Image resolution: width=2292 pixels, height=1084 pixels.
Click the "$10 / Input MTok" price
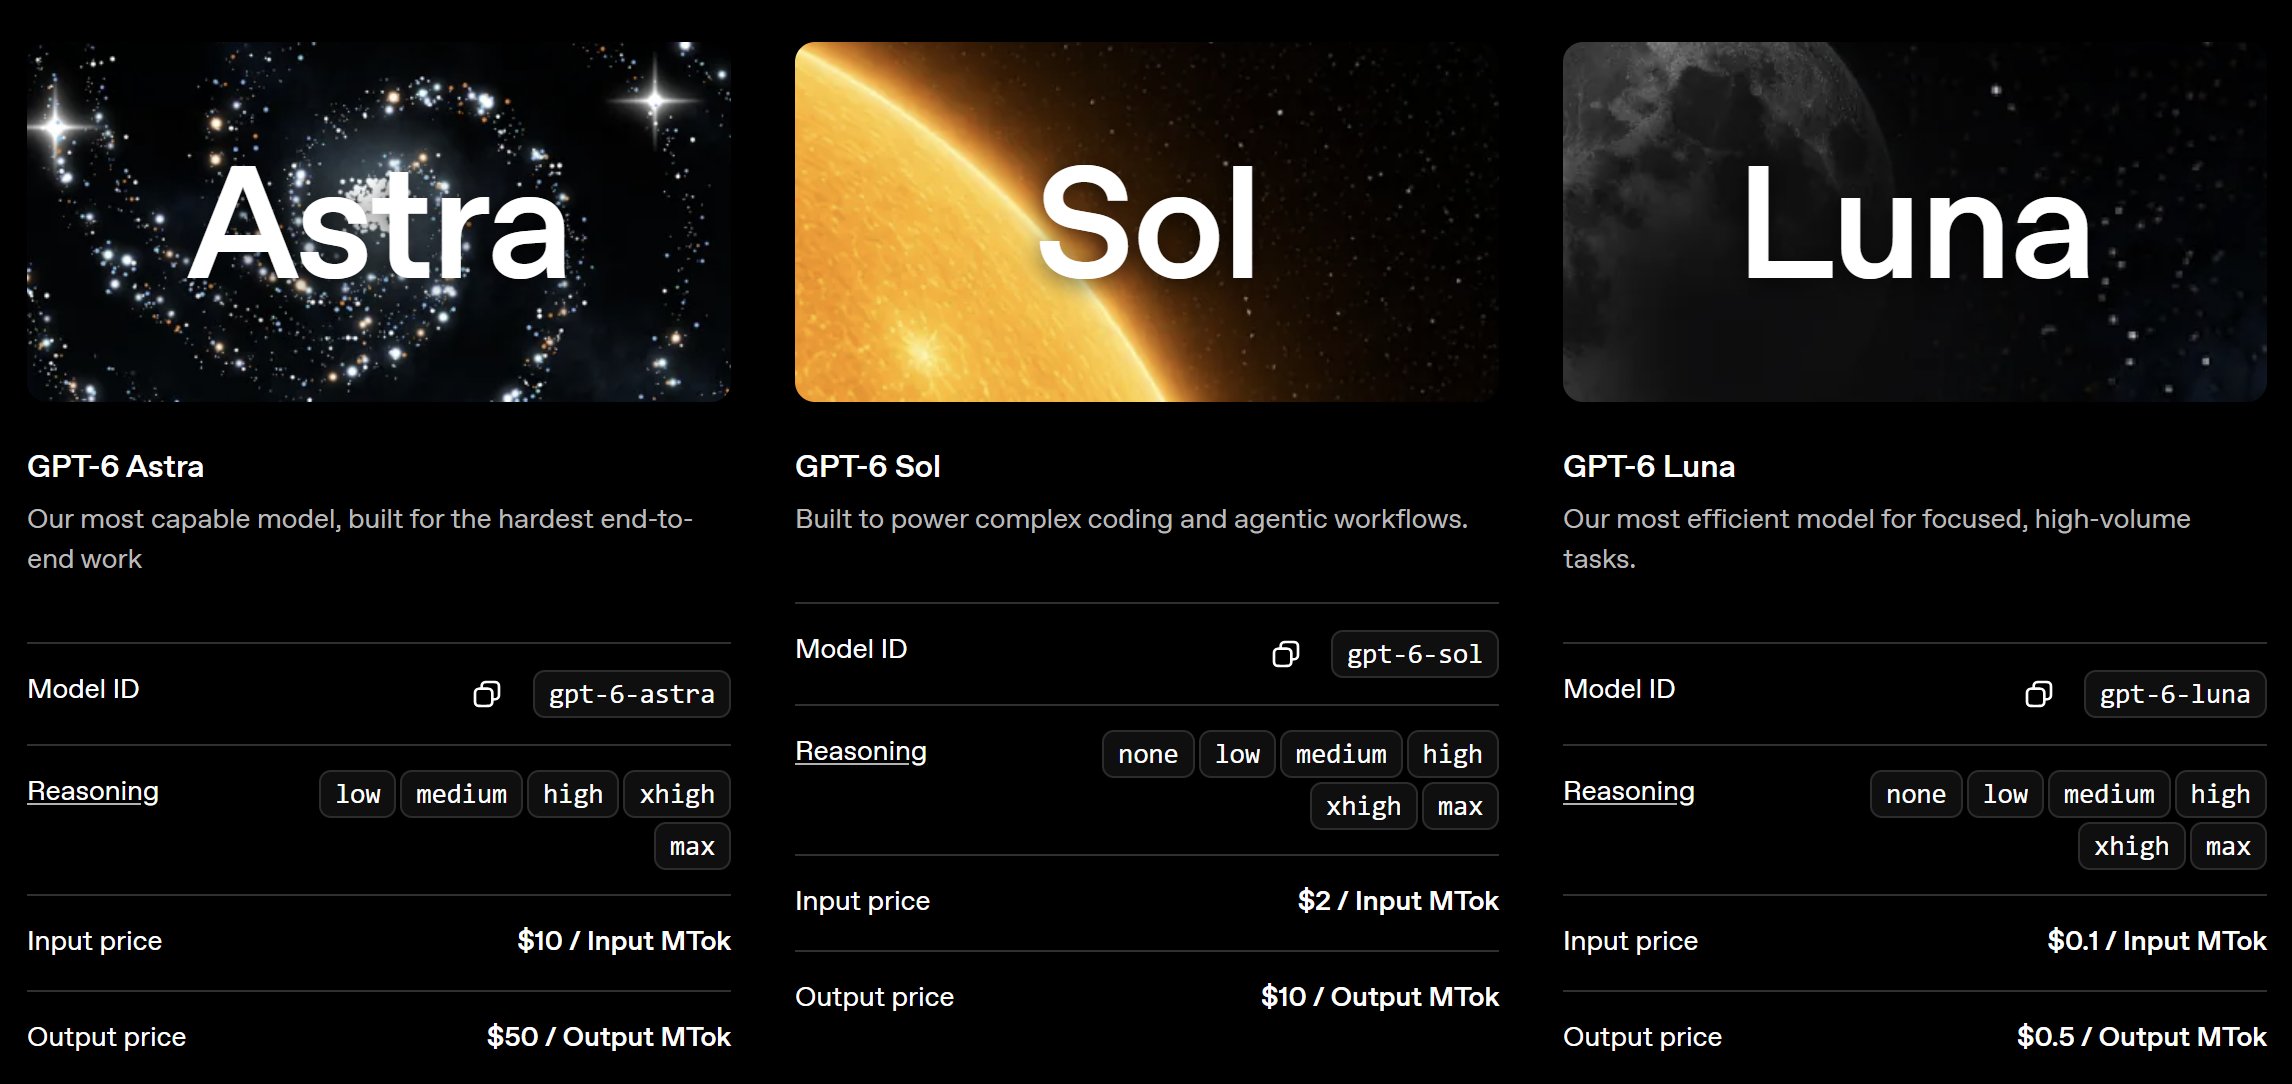(624, 941)
